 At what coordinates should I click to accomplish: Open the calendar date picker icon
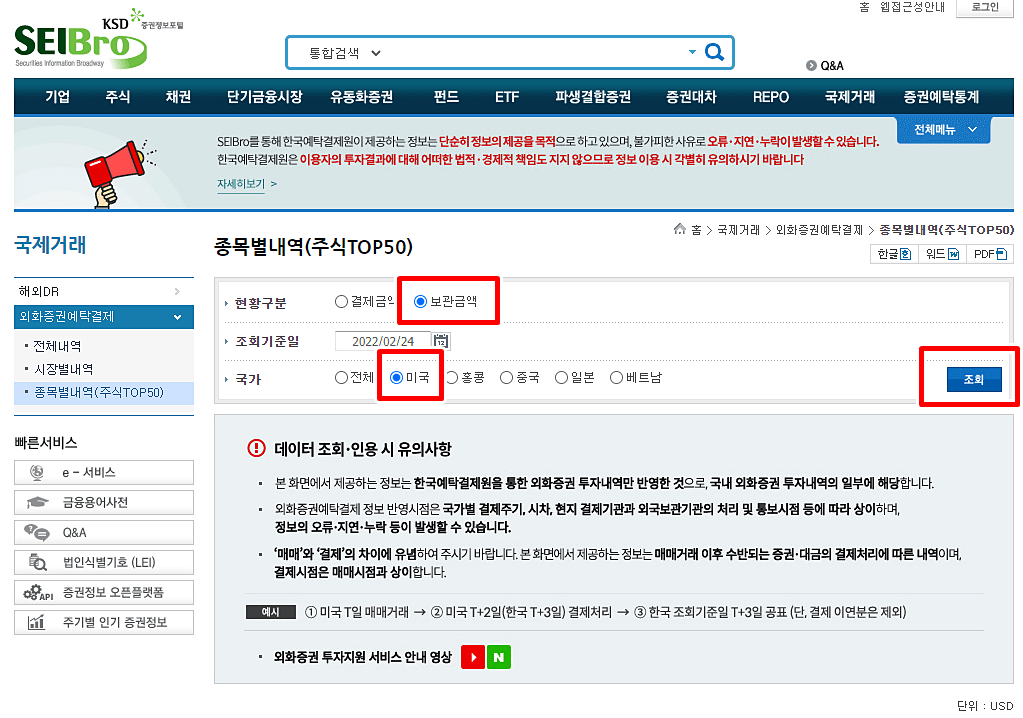(x=441, y=340)
